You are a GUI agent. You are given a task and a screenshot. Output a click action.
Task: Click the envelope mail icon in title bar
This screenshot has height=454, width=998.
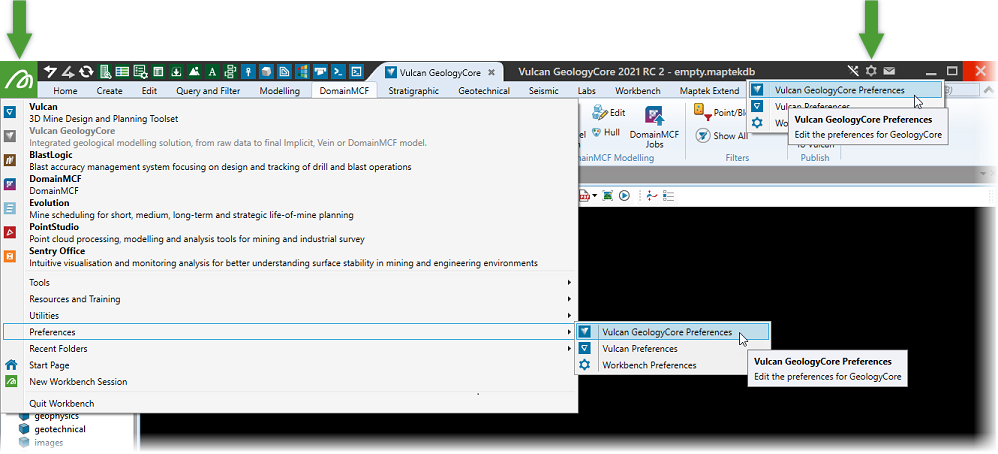tap(889, 71)
